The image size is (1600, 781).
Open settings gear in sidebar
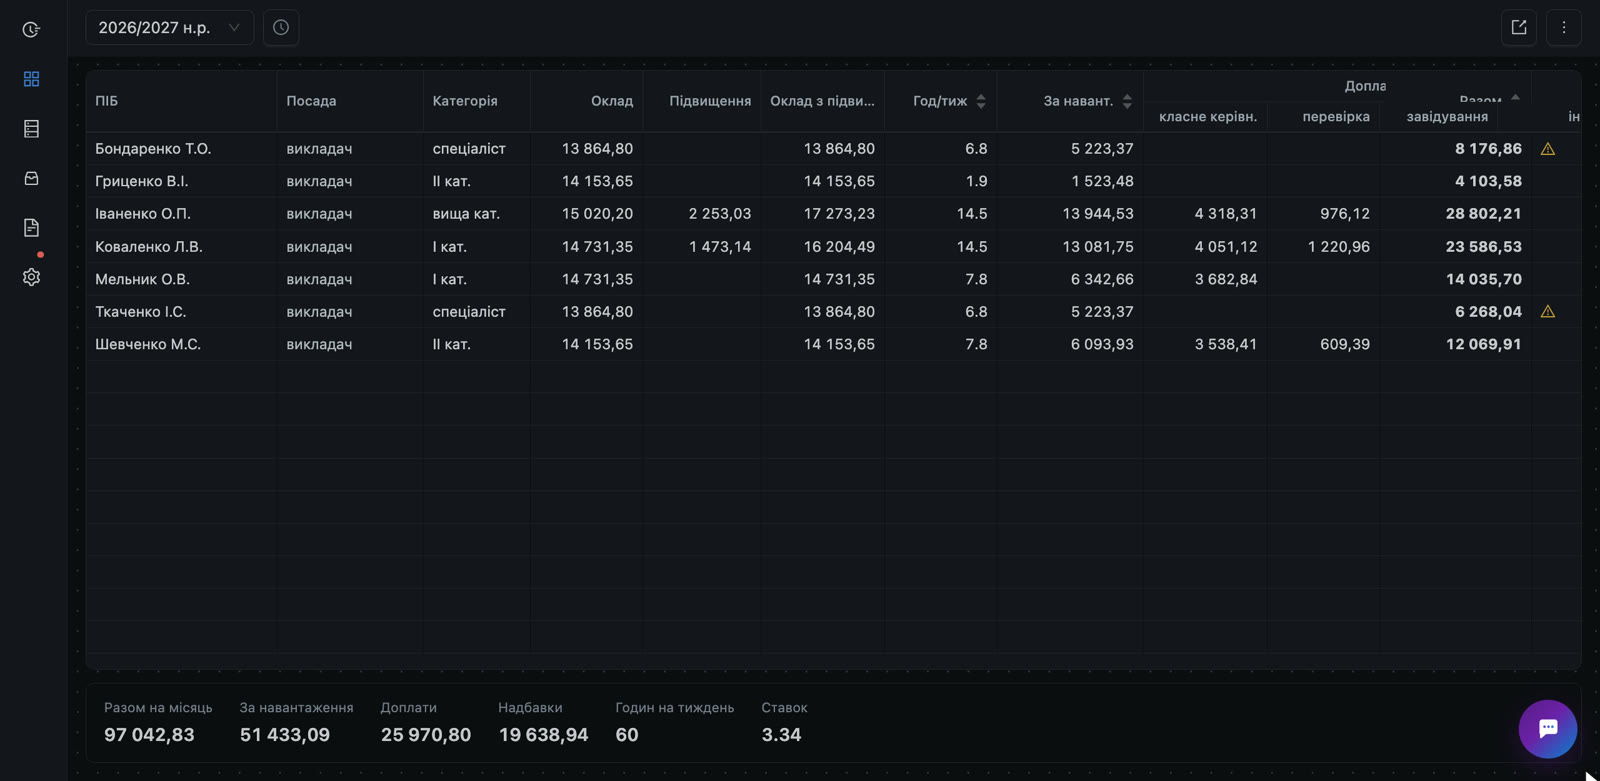click(31, 277)
